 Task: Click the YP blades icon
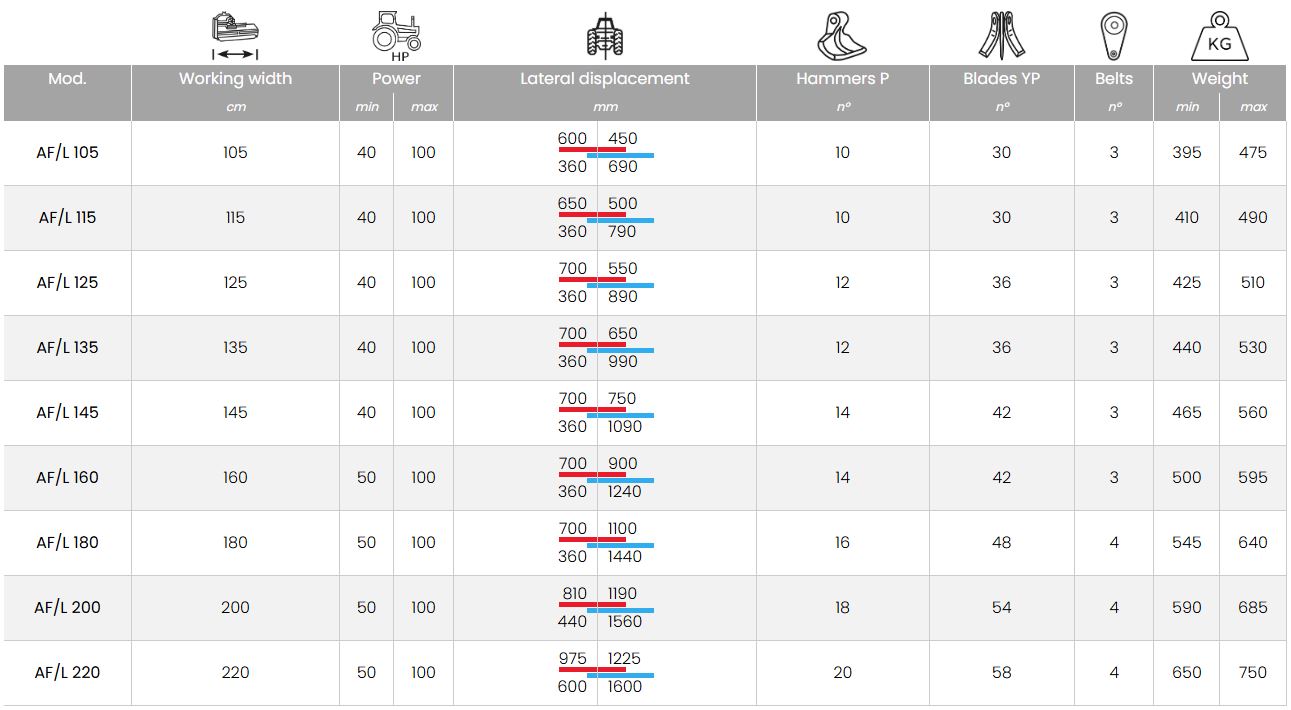click(1001, 36)
